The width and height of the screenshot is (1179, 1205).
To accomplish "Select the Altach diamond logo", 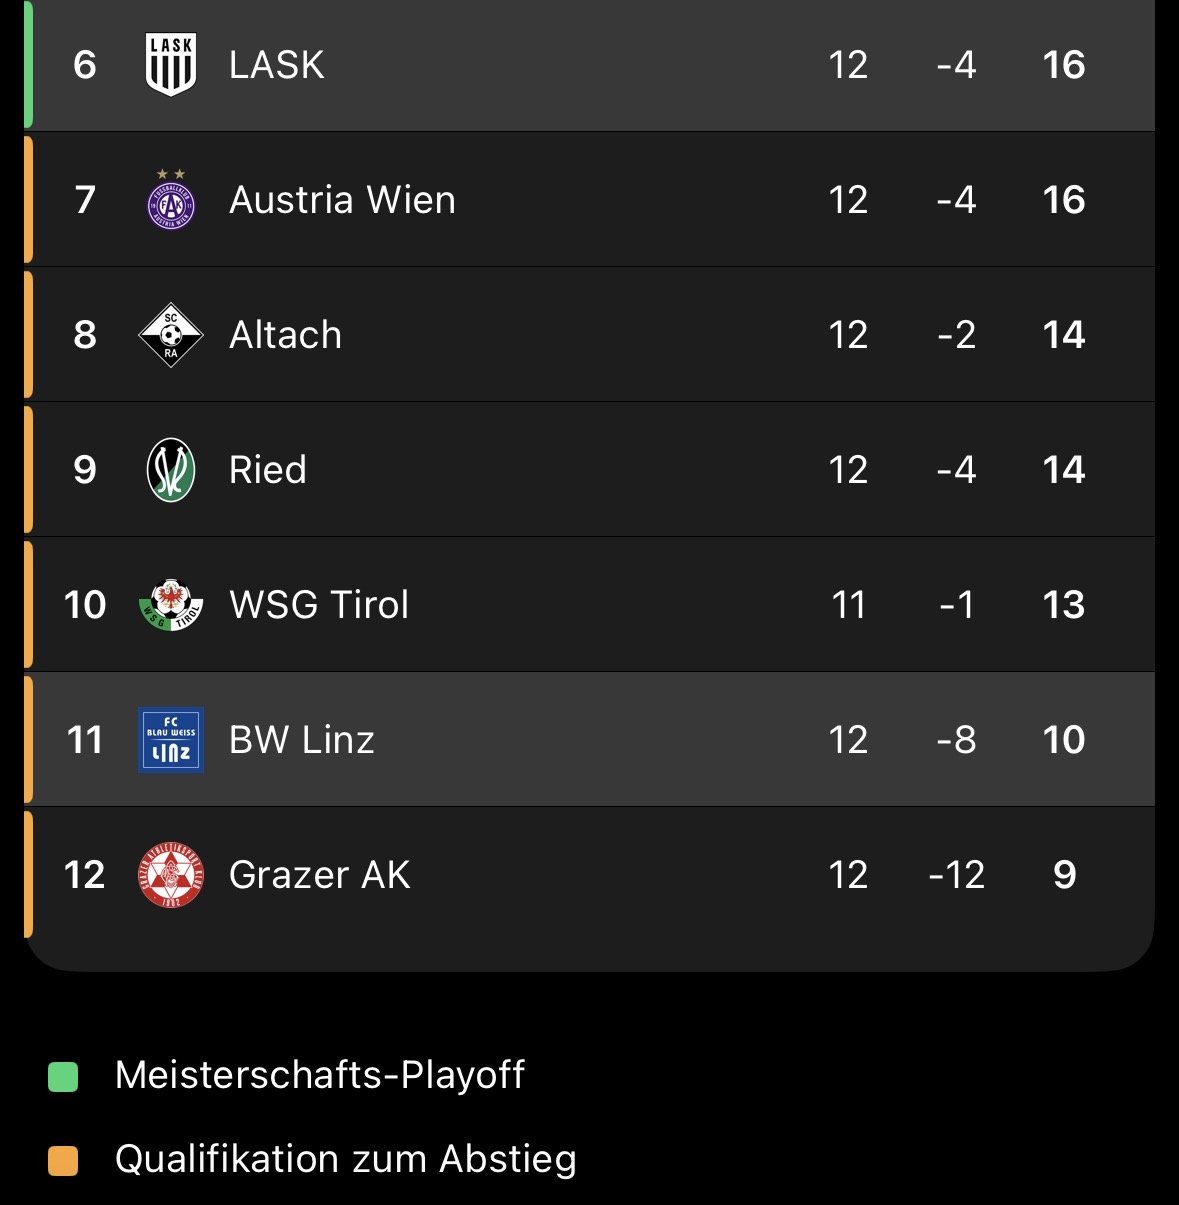I will [x=171, y=335].
